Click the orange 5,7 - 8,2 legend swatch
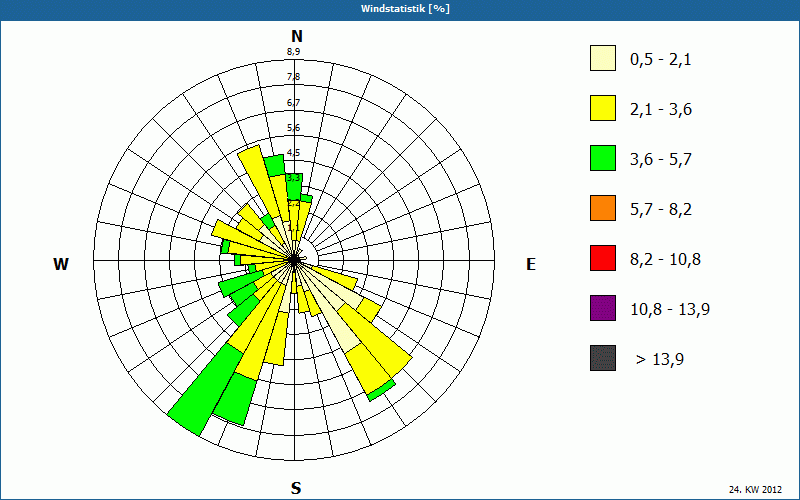Viewport: 800px width, 500px height. (x=603, y=208)
